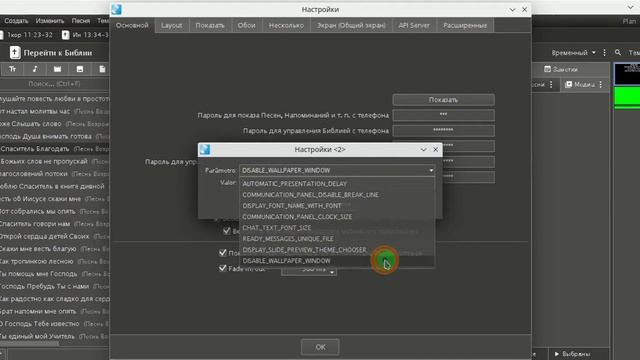This screenshot has height=360, width=640.
Task: Open the Экран (Общий экран) tab
Action: [x=351, y=25]
